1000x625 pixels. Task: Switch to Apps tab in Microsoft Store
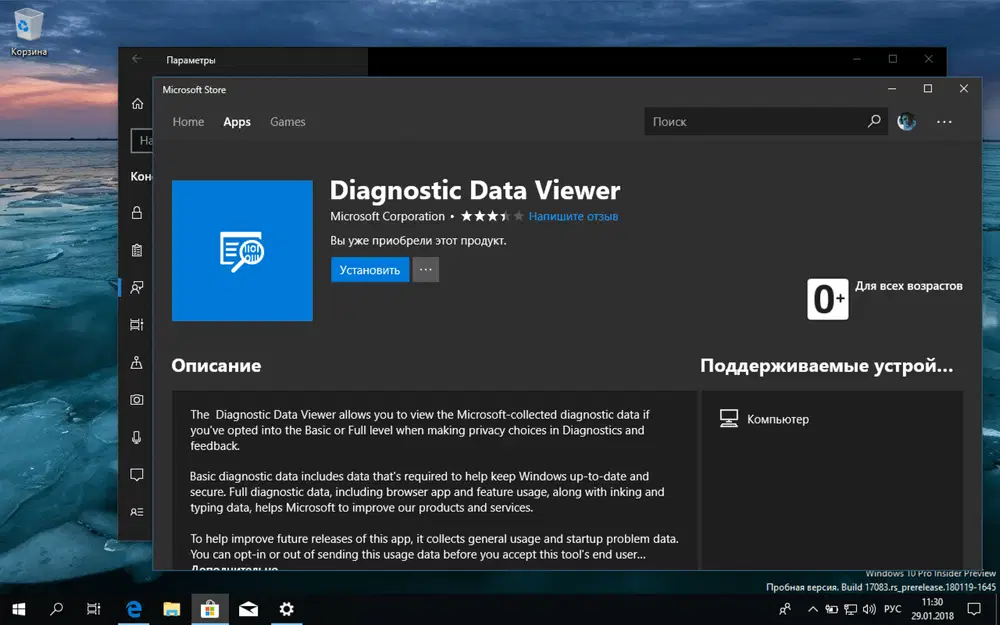[237, 122]
